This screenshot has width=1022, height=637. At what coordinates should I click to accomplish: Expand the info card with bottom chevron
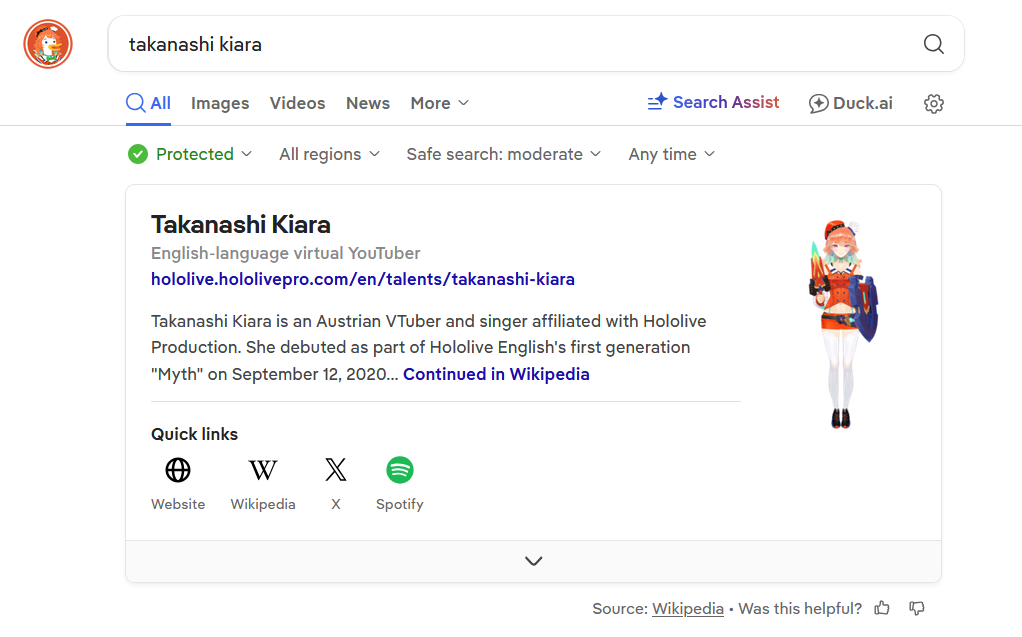pos(533,561)
